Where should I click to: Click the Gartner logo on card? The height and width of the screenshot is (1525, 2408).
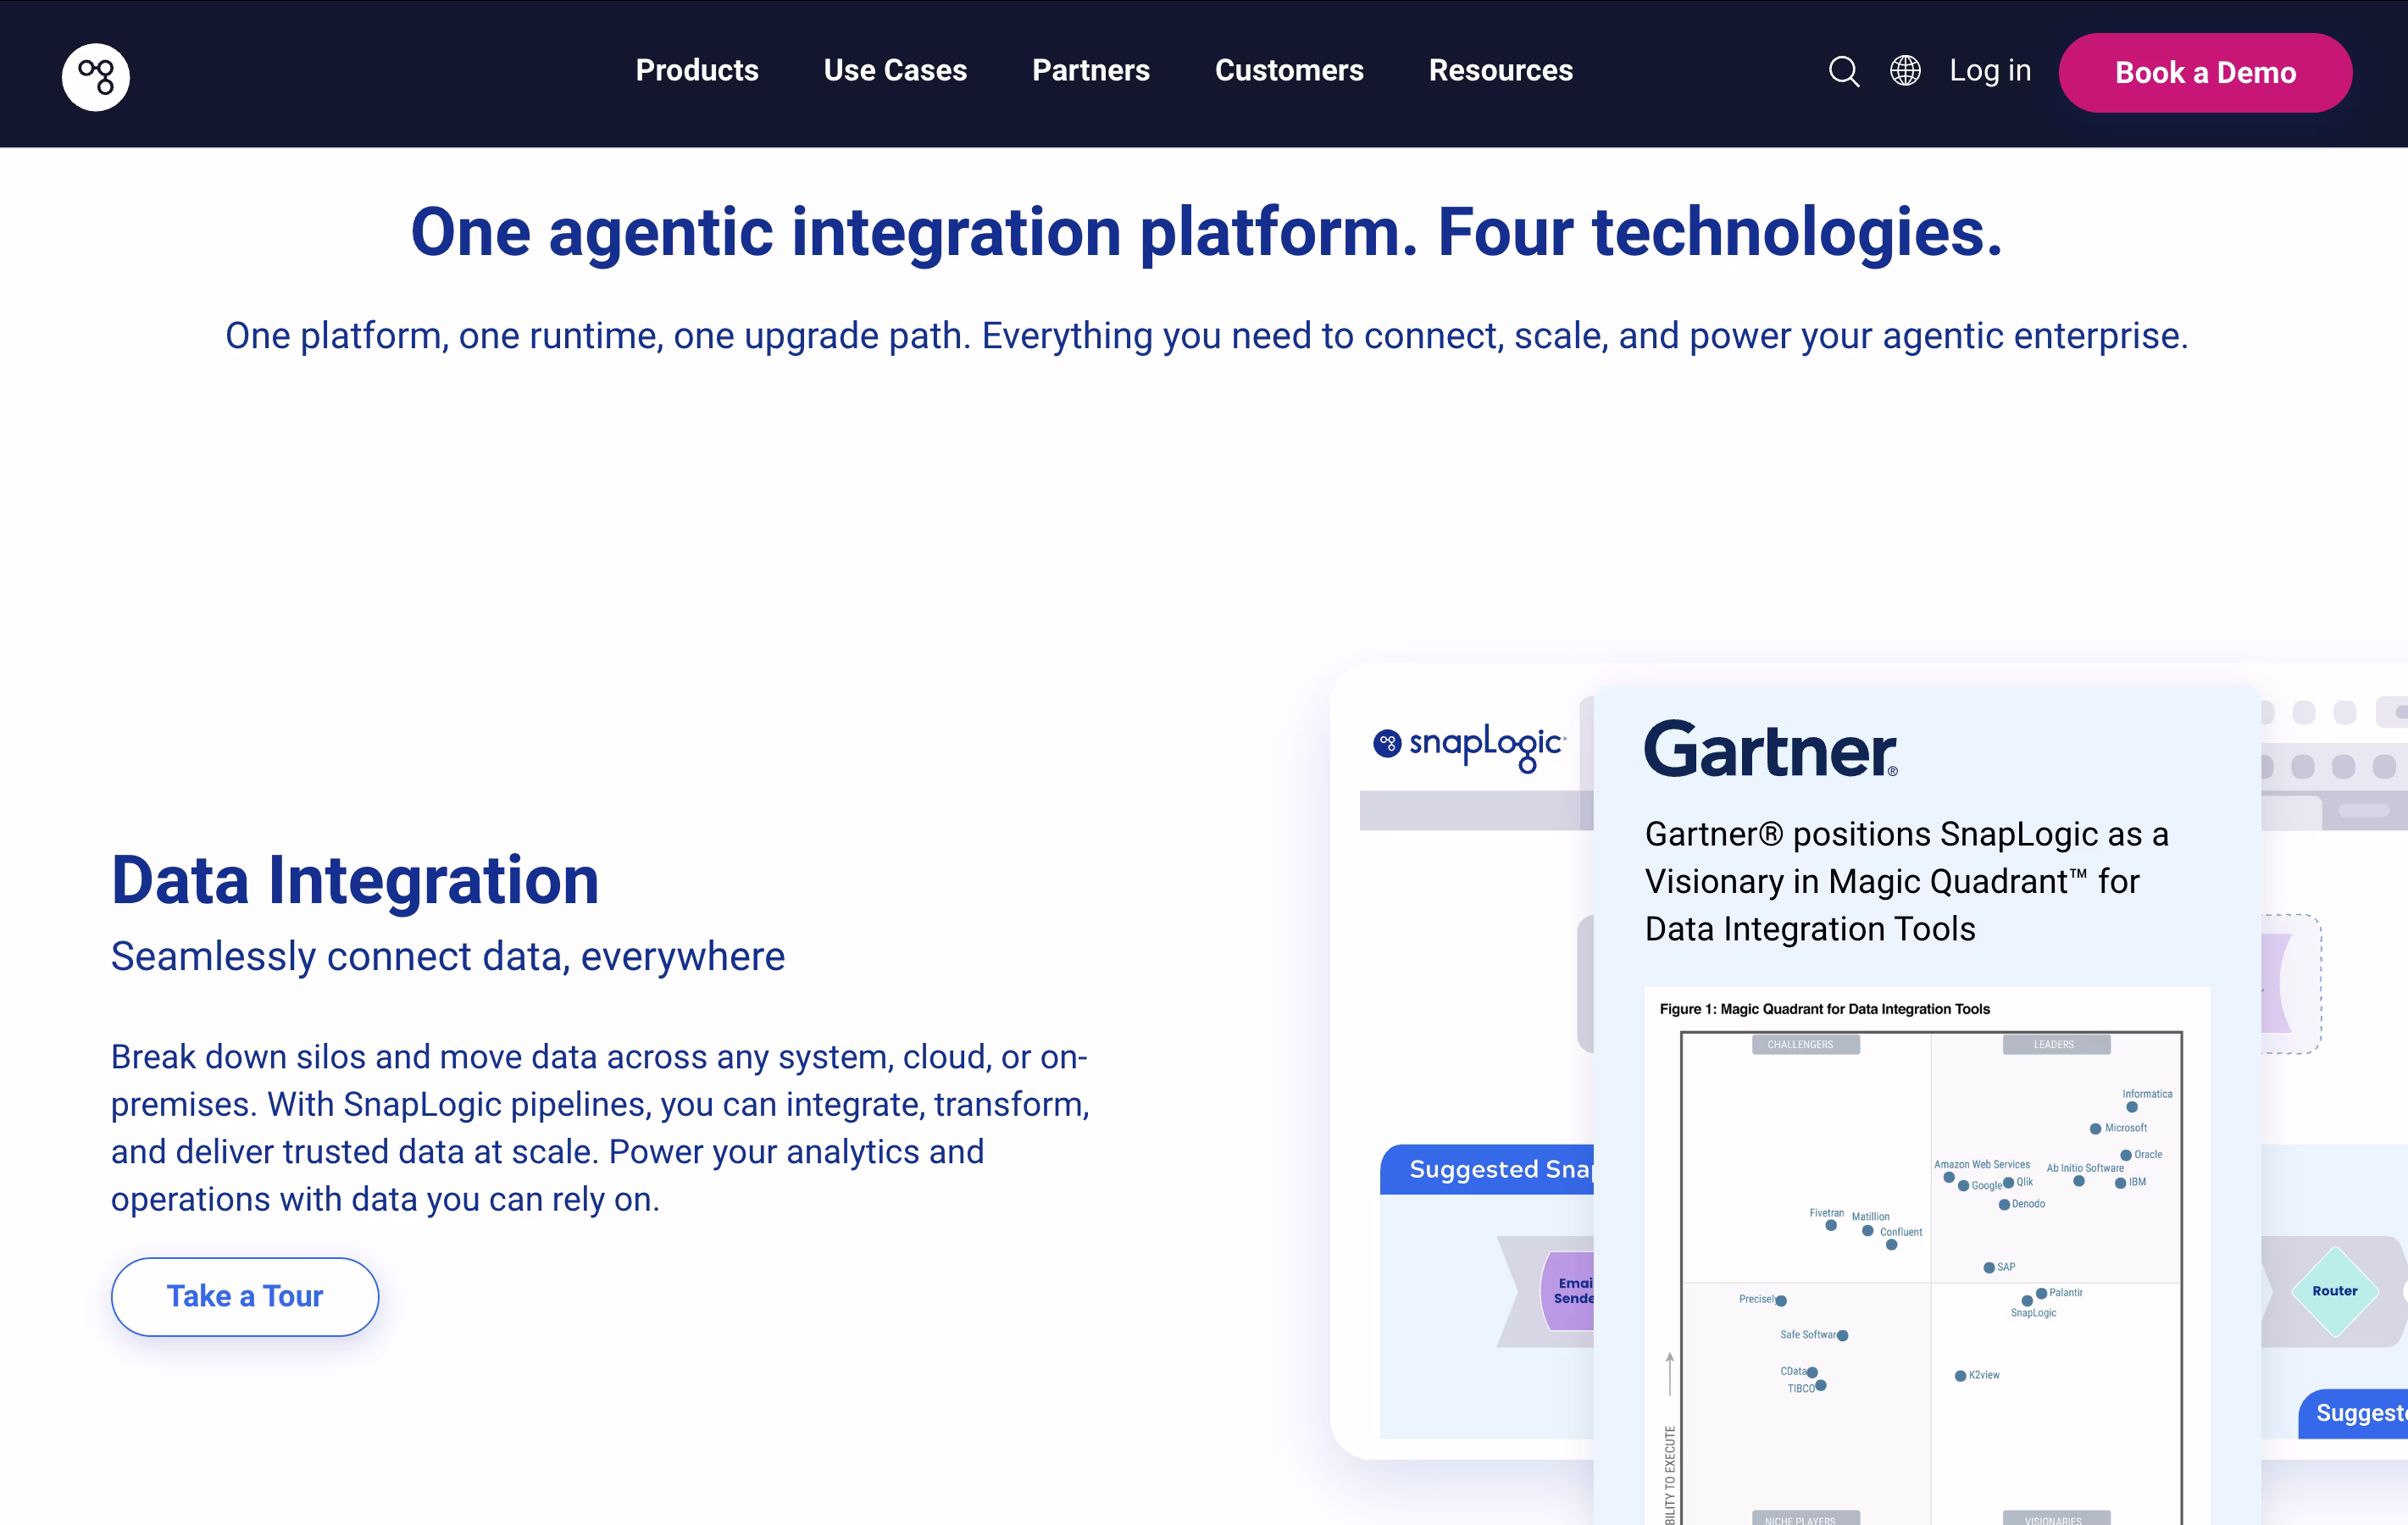(1770, 750)
